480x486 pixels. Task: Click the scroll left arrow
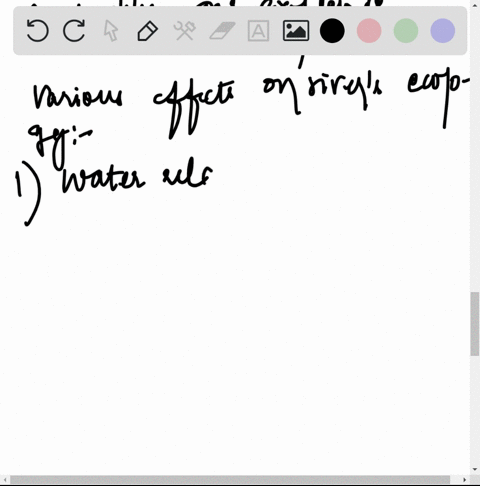[5, 480]
